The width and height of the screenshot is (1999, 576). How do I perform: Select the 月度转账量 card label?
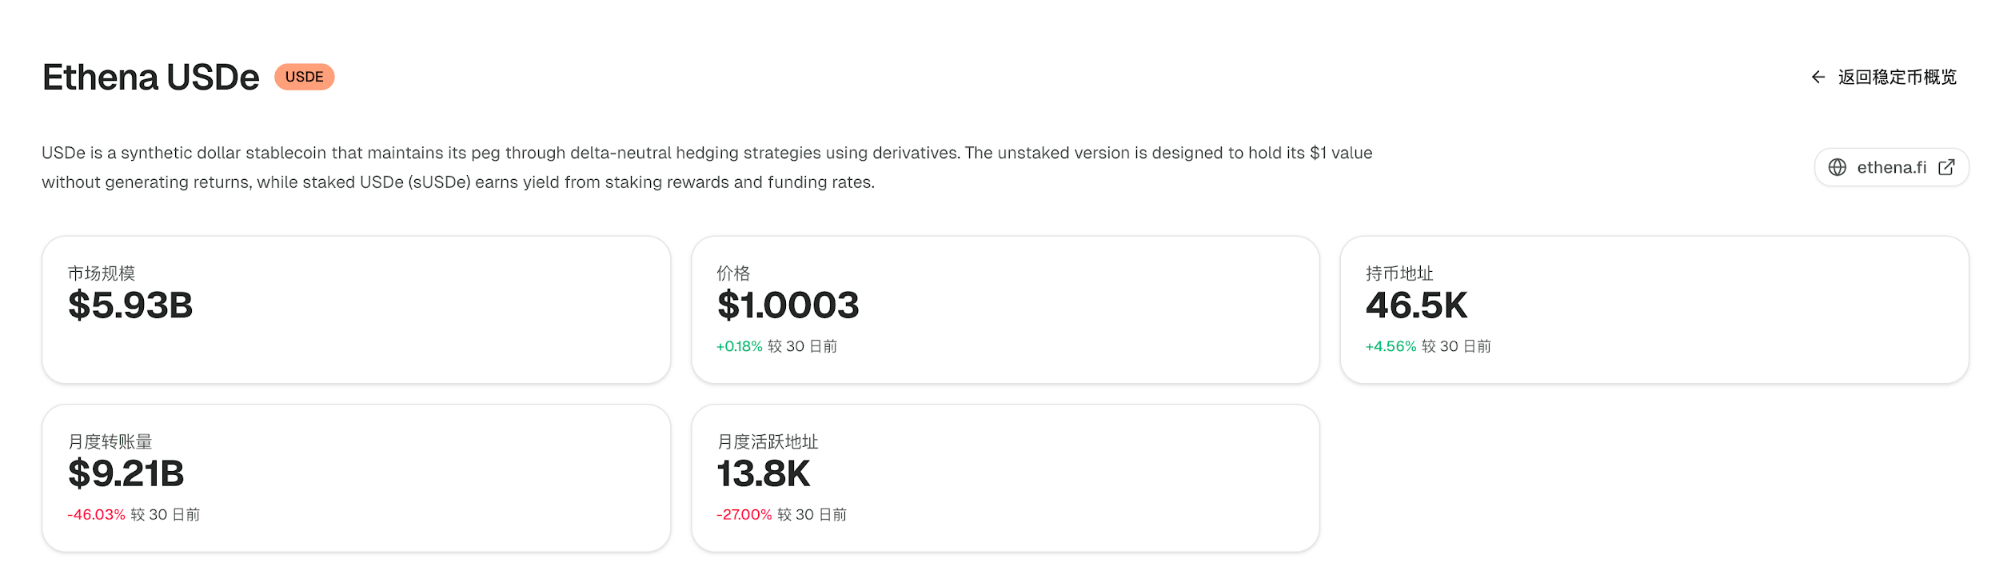click(110, 441)
